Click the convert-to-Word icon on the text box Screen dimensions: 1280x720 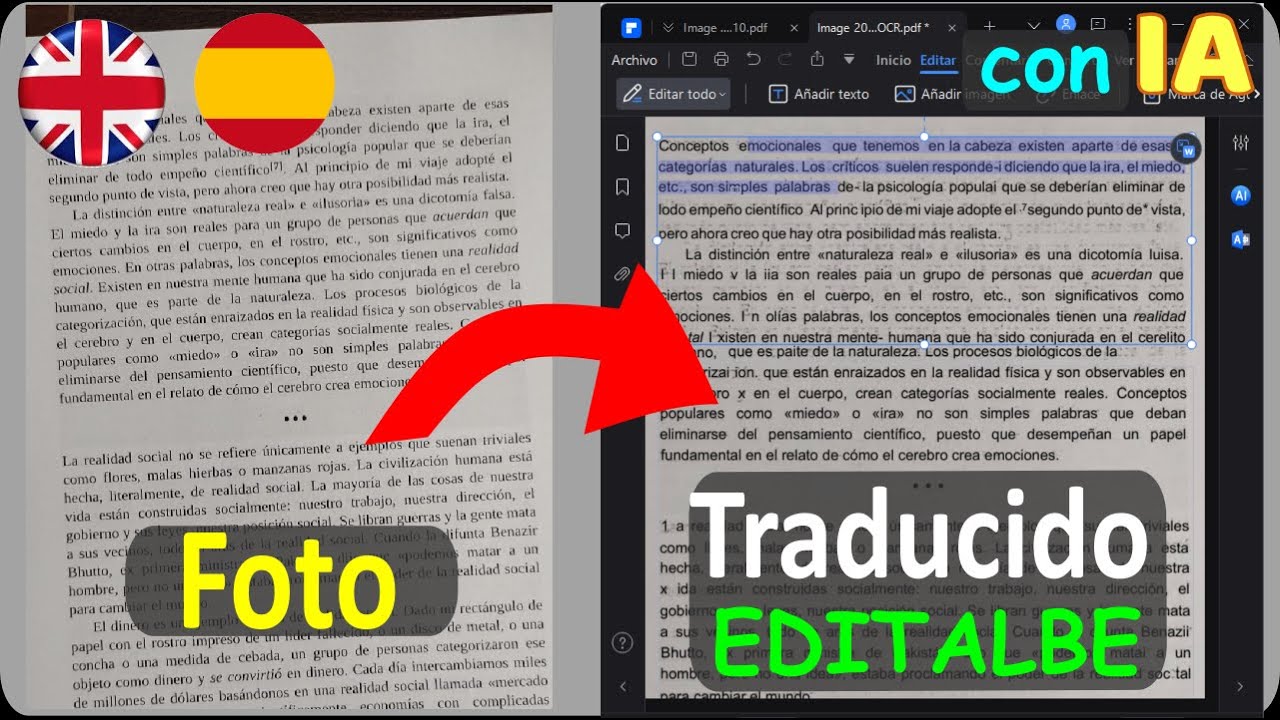[x=1186, y=148]
